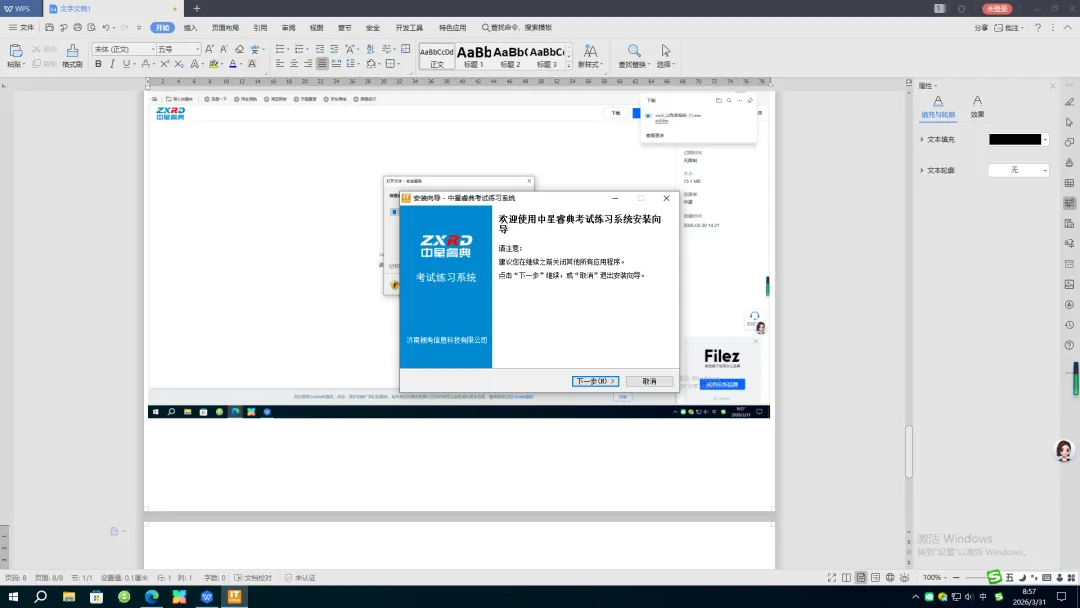Click the Print icon in quick access toolbar
This screenshot has height=608, width=1080.
pos(77,28)
